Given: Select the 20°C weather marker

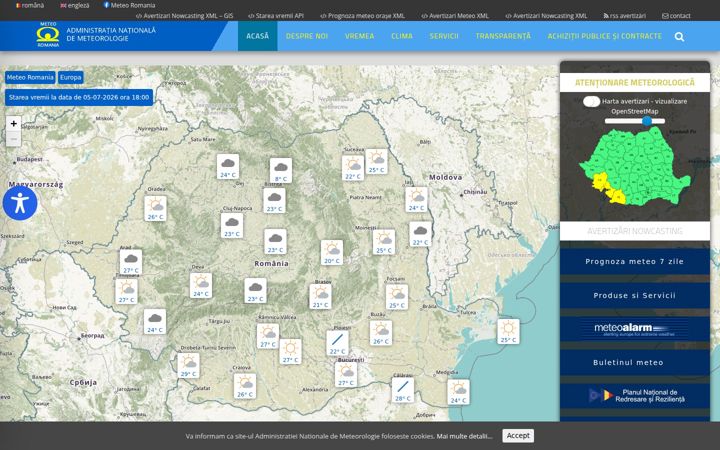Looking at the screenshot, I should click(332, 252).
